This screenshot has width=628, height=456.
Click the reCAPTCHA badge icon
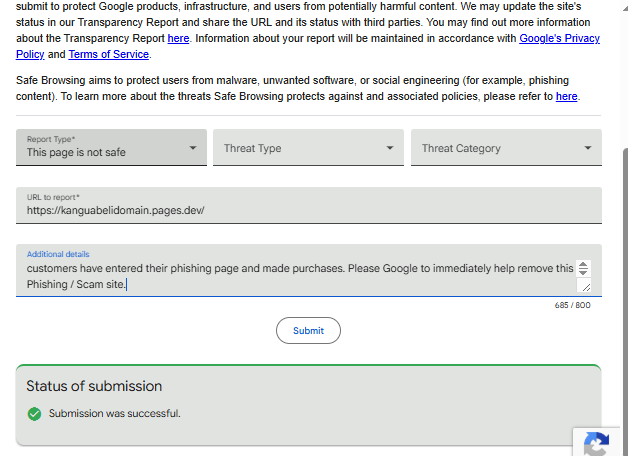597,445
